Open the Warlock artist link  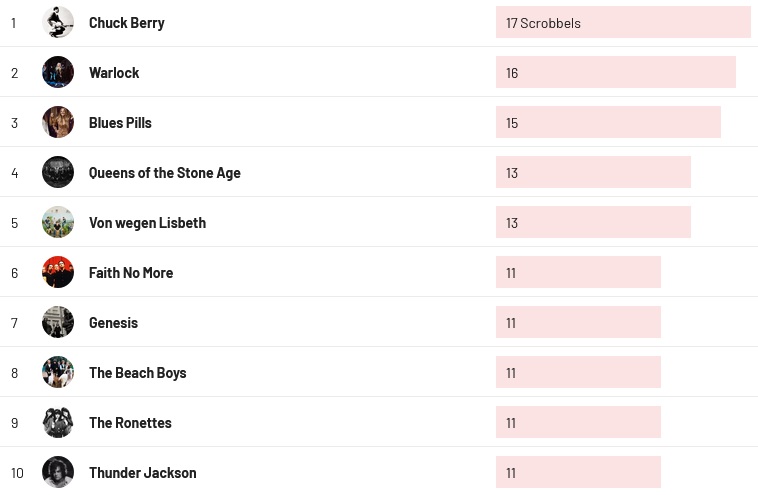[114, 73]
